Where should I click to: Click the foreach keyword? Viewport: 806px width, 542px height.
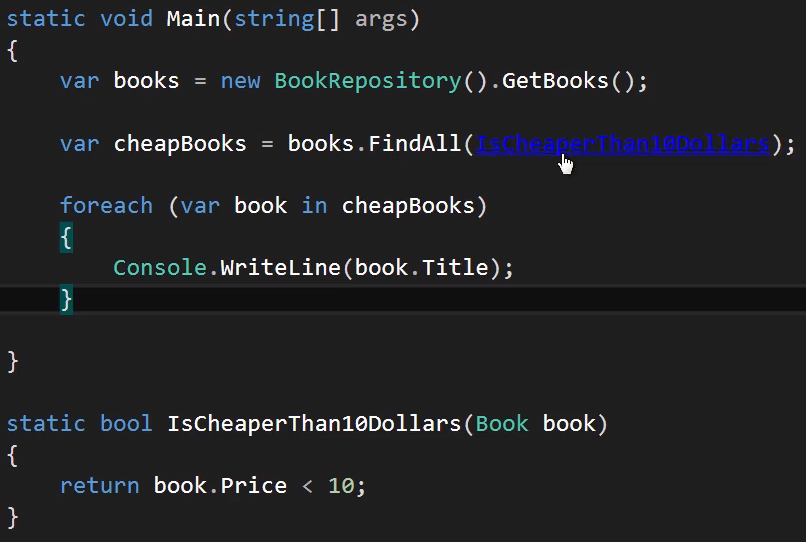pos(106,205)
